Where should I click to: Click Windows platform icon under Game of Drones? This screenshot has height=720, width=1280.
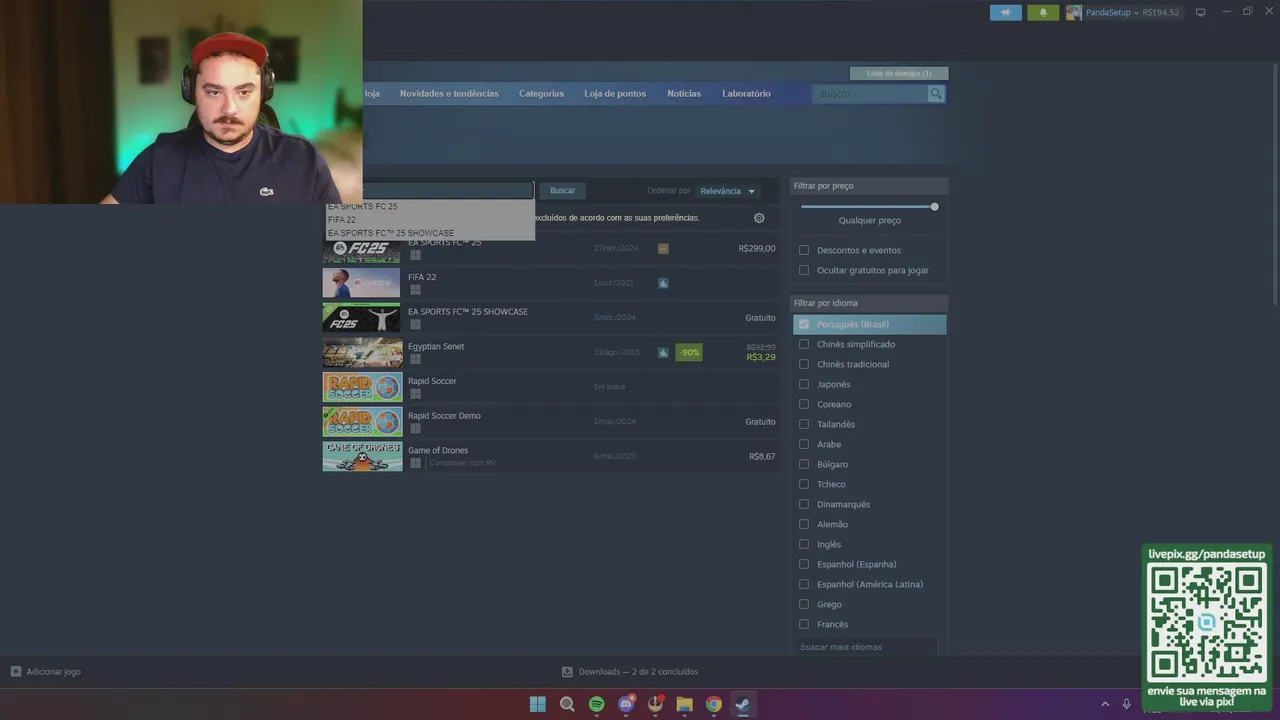pos(415,463)
